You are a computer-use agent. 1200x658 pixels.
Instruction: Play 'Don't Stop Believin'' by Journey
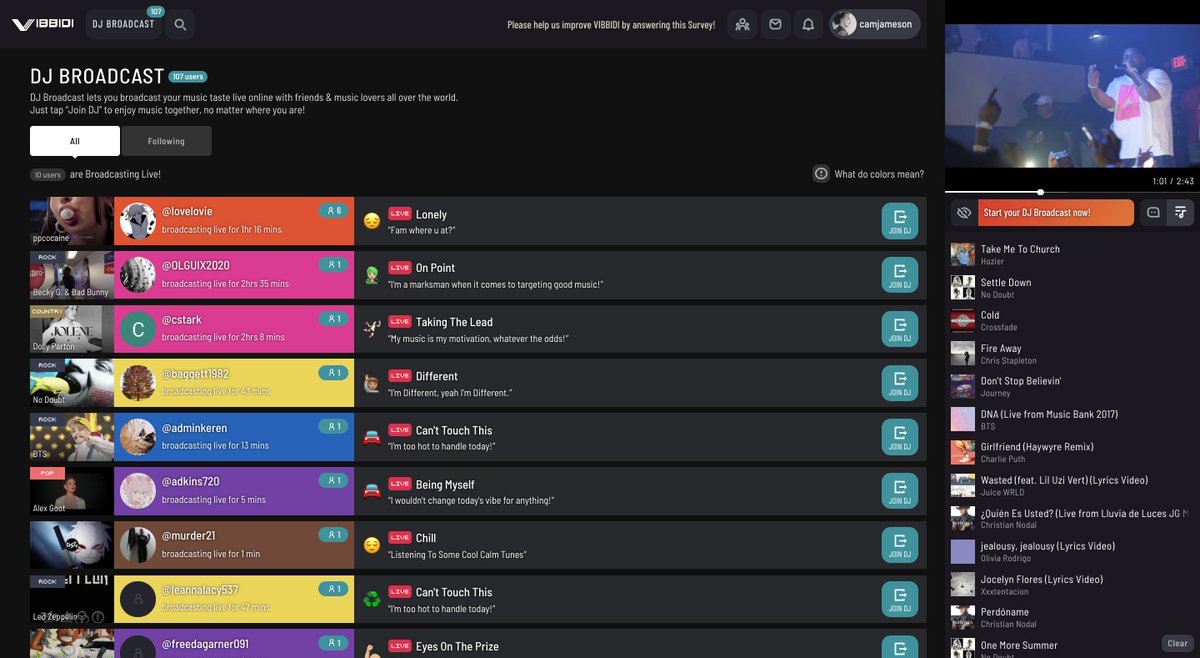coord(1072,387)
